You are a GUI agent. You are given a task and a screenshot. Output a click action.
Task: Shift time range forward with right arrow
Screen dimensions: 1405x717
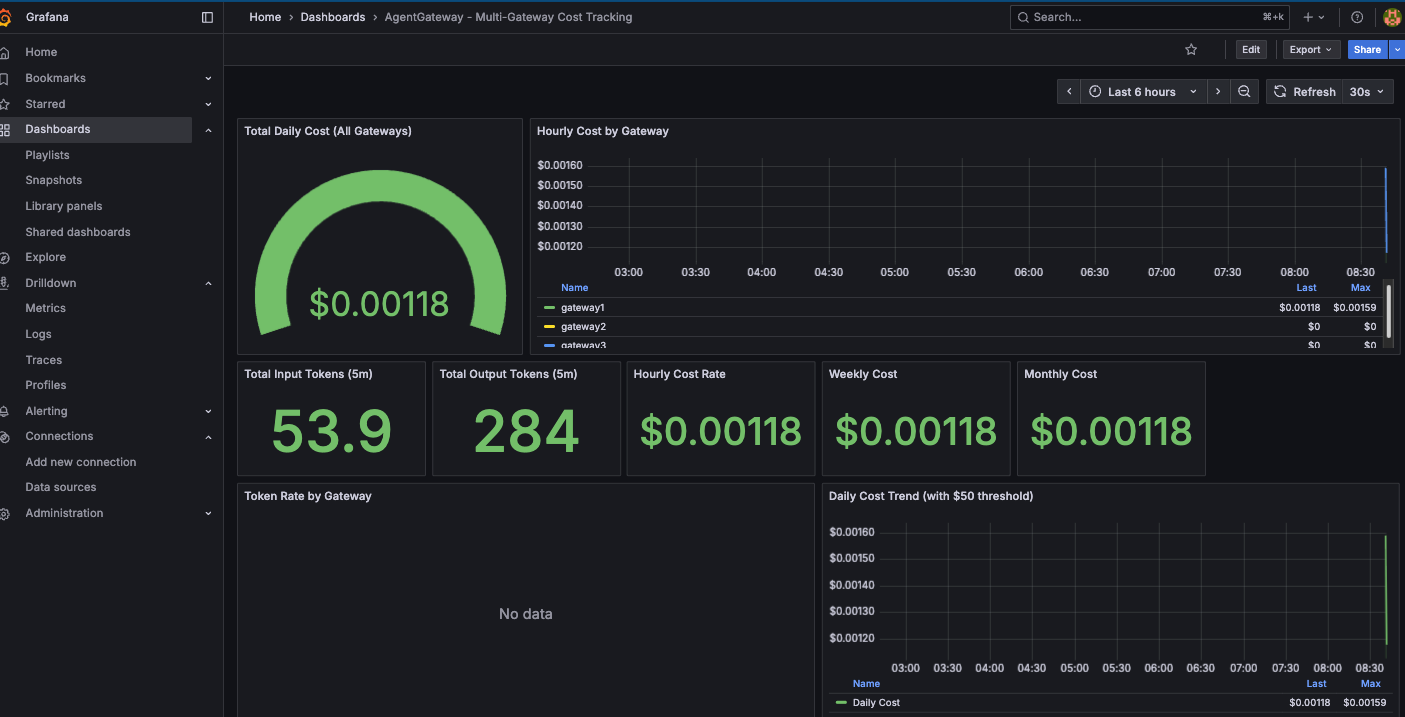[1218, 92]
